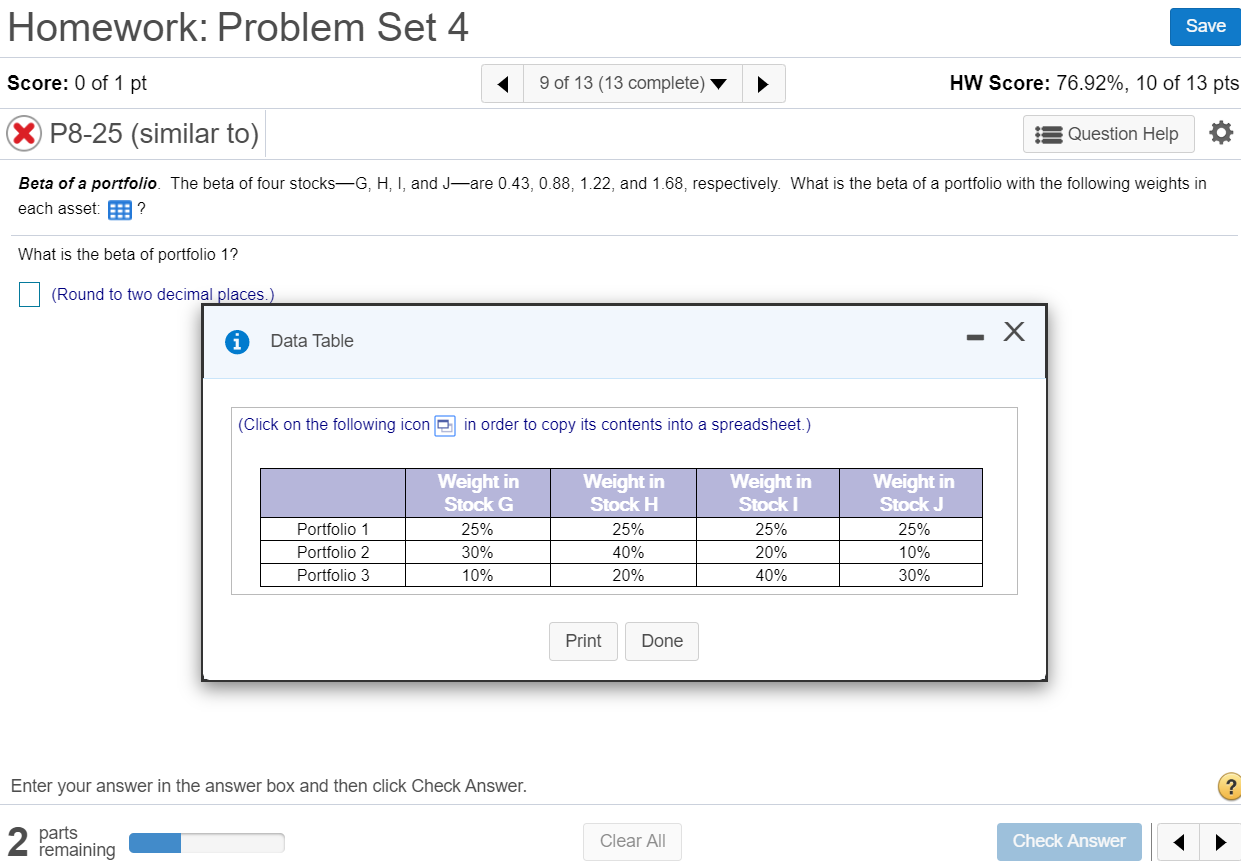Click Check Answer button
The height and width of the screenshot is (868, 1241).
coord(1069,841)
